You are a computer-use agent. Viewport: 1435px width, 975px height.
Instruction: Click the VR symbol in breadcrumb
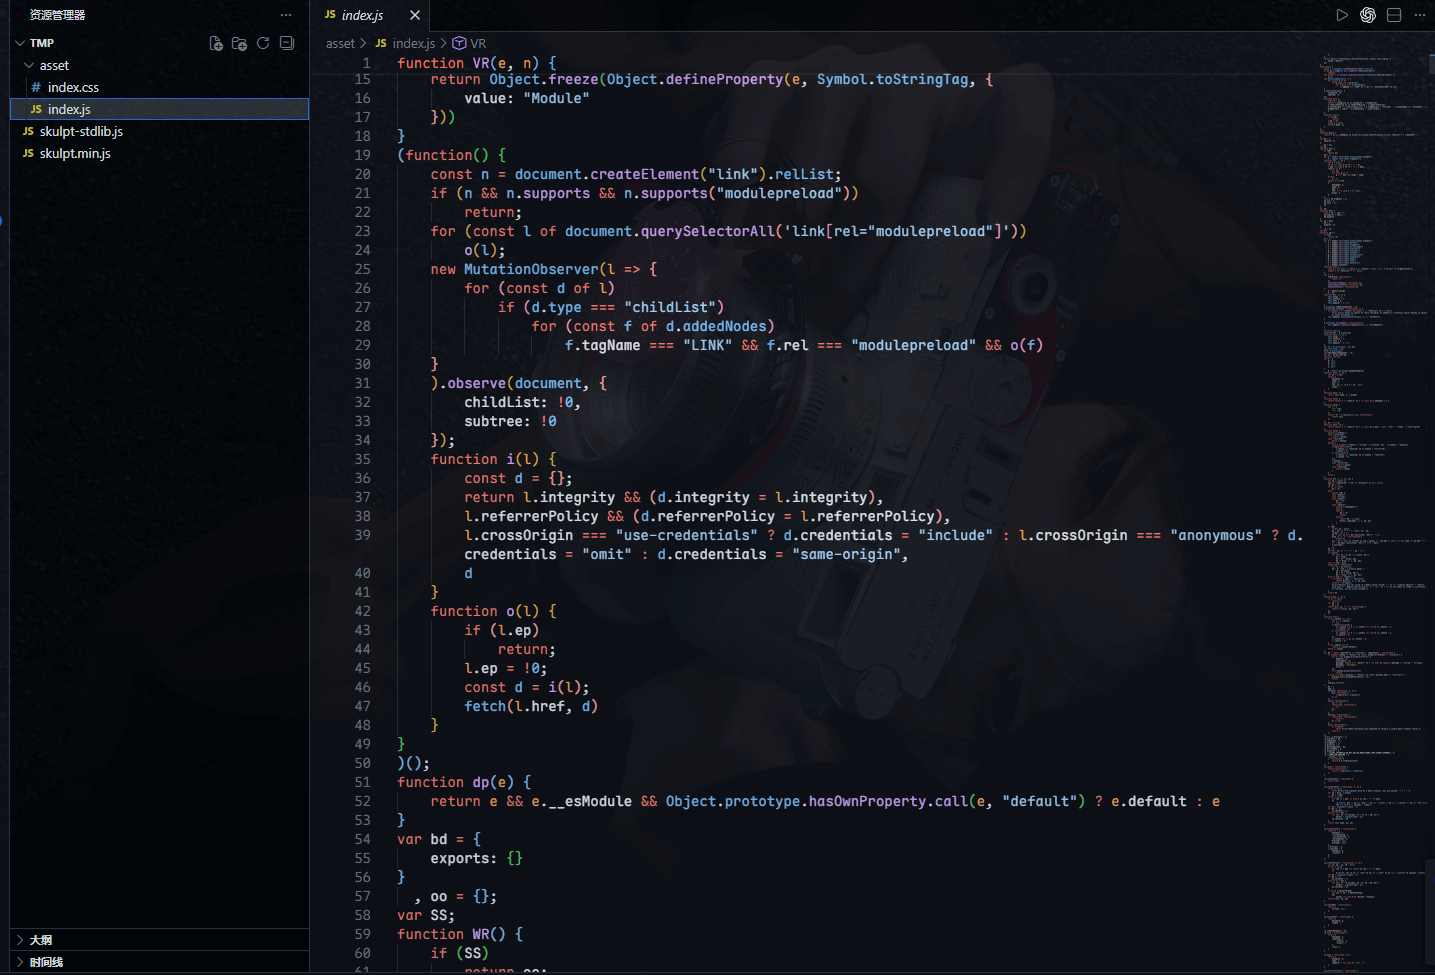point(477,43)
